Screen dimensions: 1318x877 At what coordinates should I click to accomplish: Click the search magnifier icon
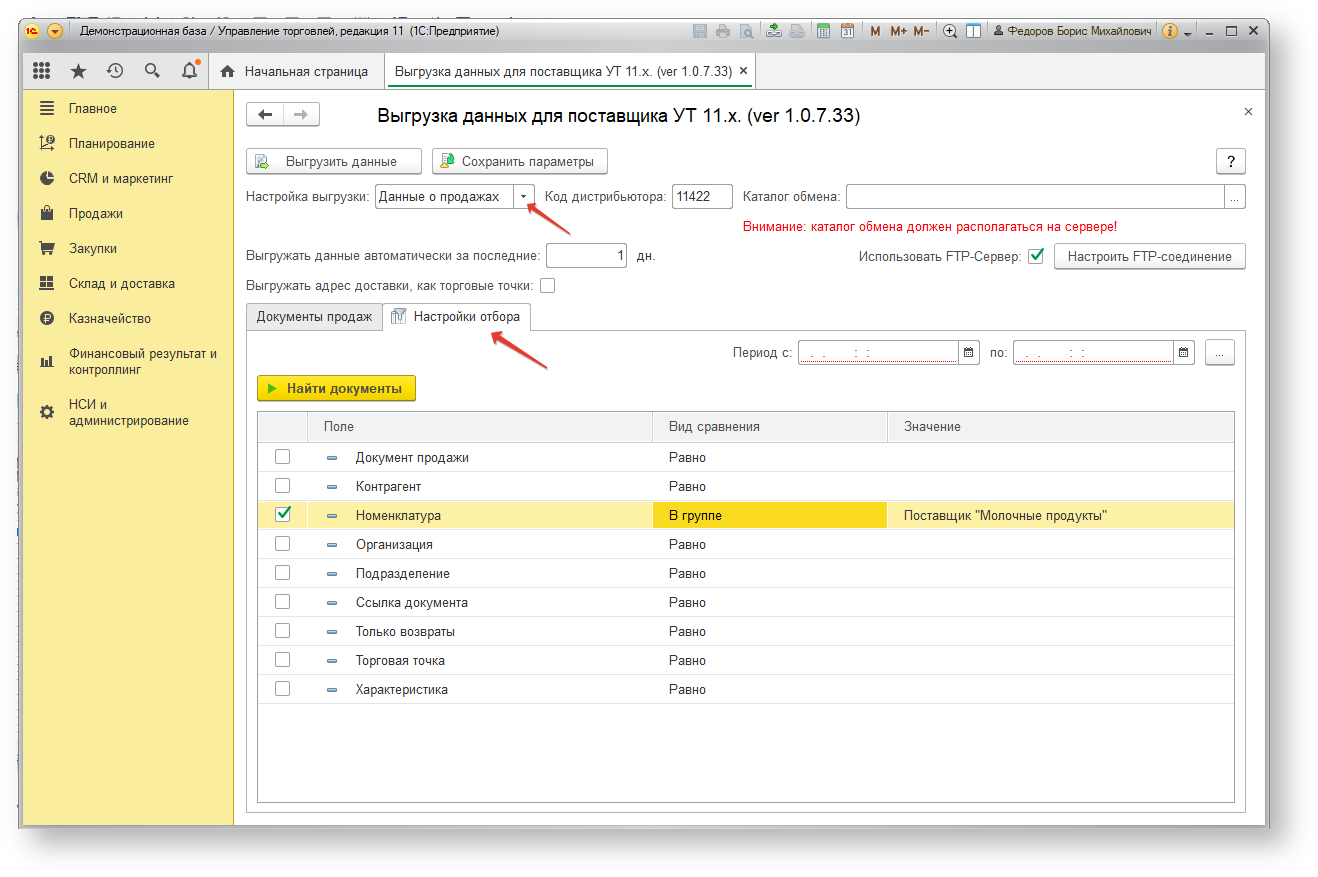(x=152, y=71)
